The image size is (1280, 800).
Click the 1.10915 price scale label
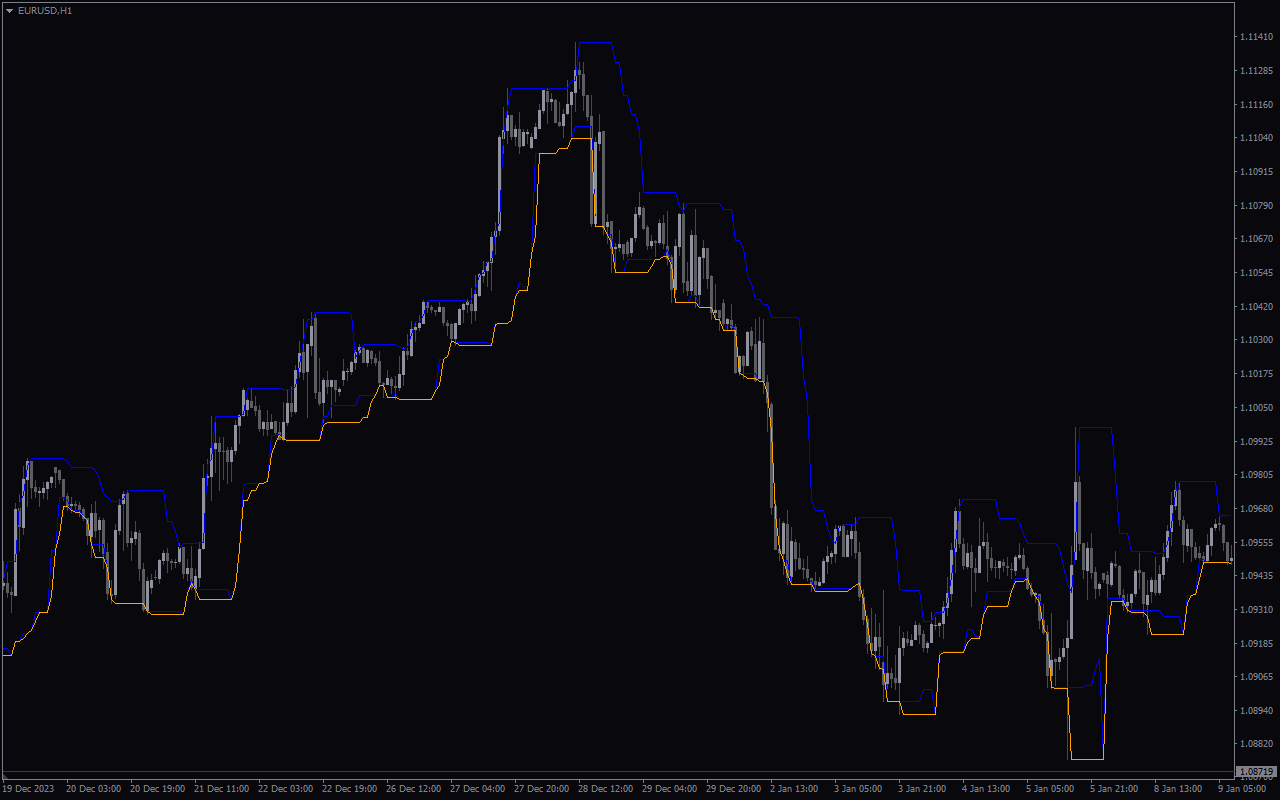click(x=1256, y=172)
